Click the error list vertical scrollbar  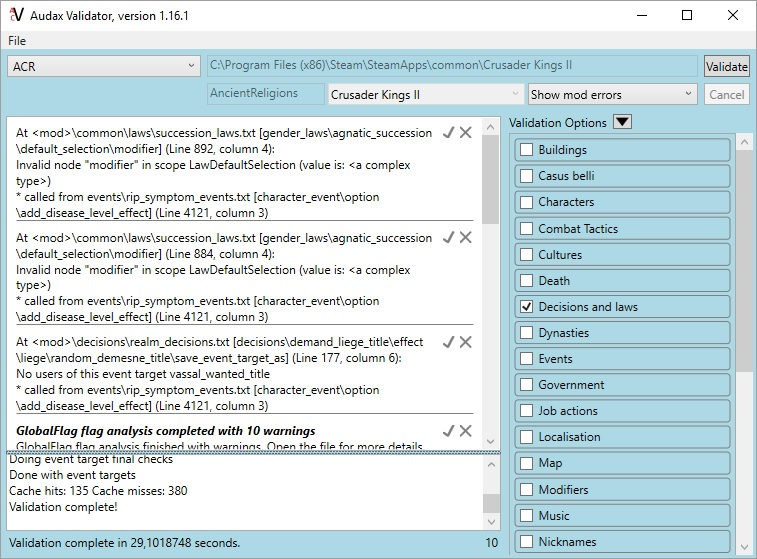click(489, 280)
